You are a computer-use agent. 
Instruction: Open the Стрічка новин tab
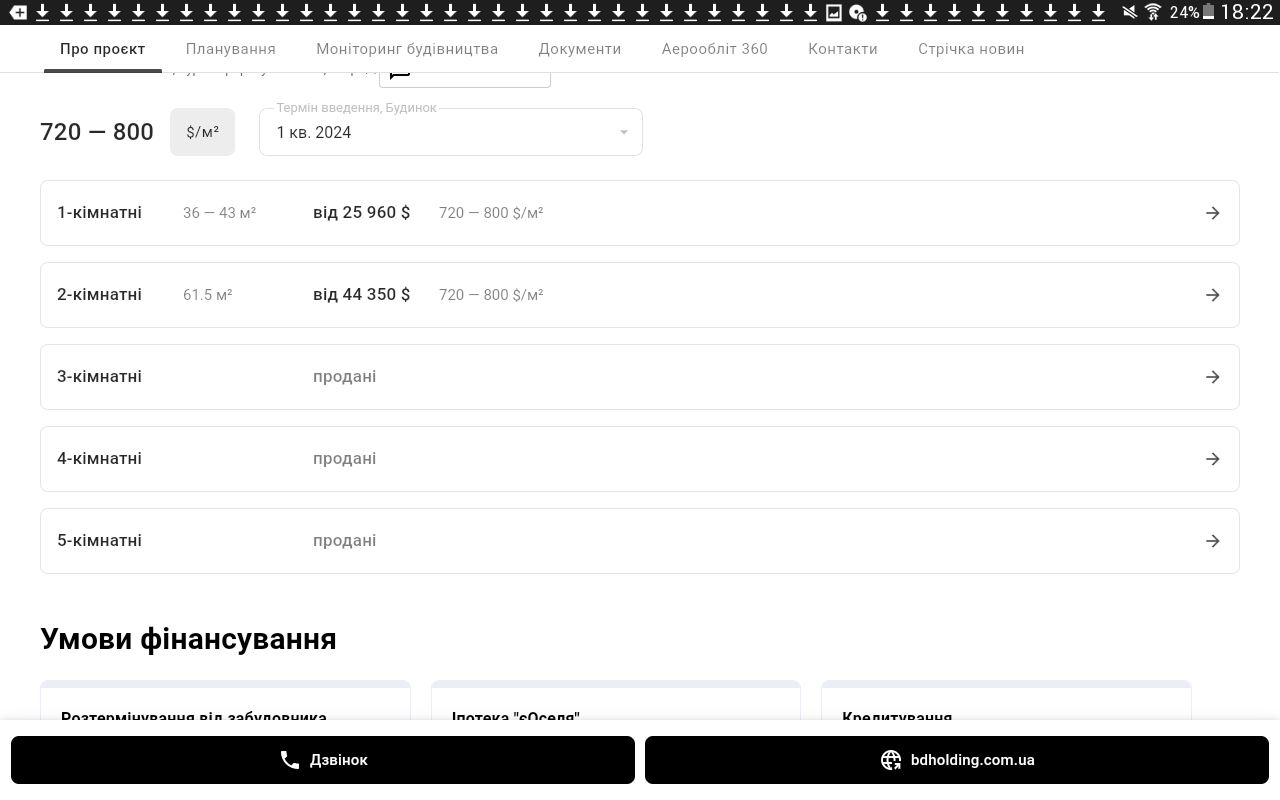click(x=971, y=49)
